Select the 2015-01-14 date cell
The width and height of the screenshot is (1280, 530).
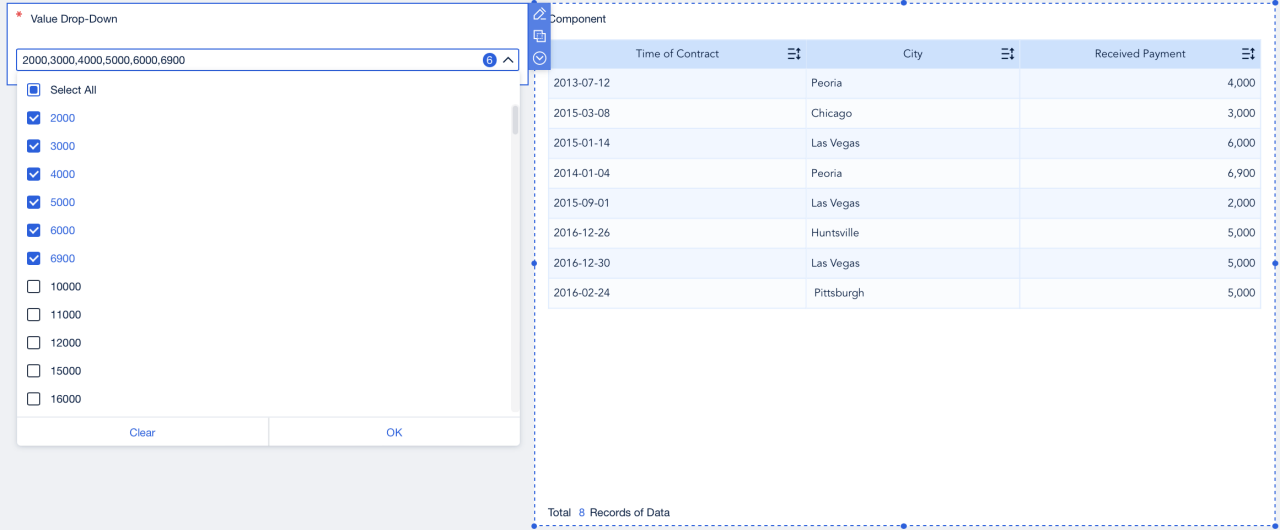click(677, 143)
